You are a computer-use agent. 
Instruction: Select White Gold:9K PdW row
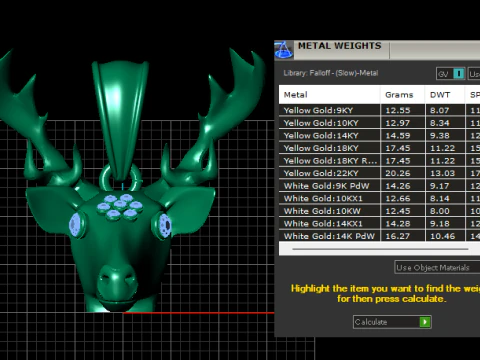[379, 186]
